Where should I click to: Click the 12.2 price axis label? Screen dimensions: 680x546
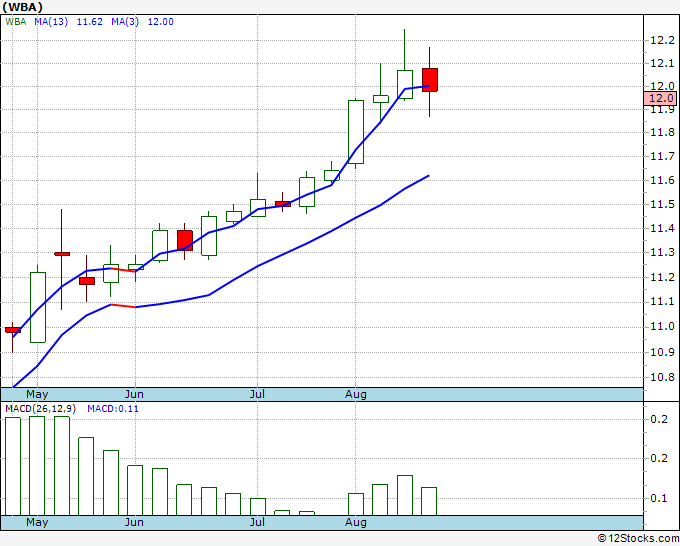pyautogui.click(x=662, y=40)
